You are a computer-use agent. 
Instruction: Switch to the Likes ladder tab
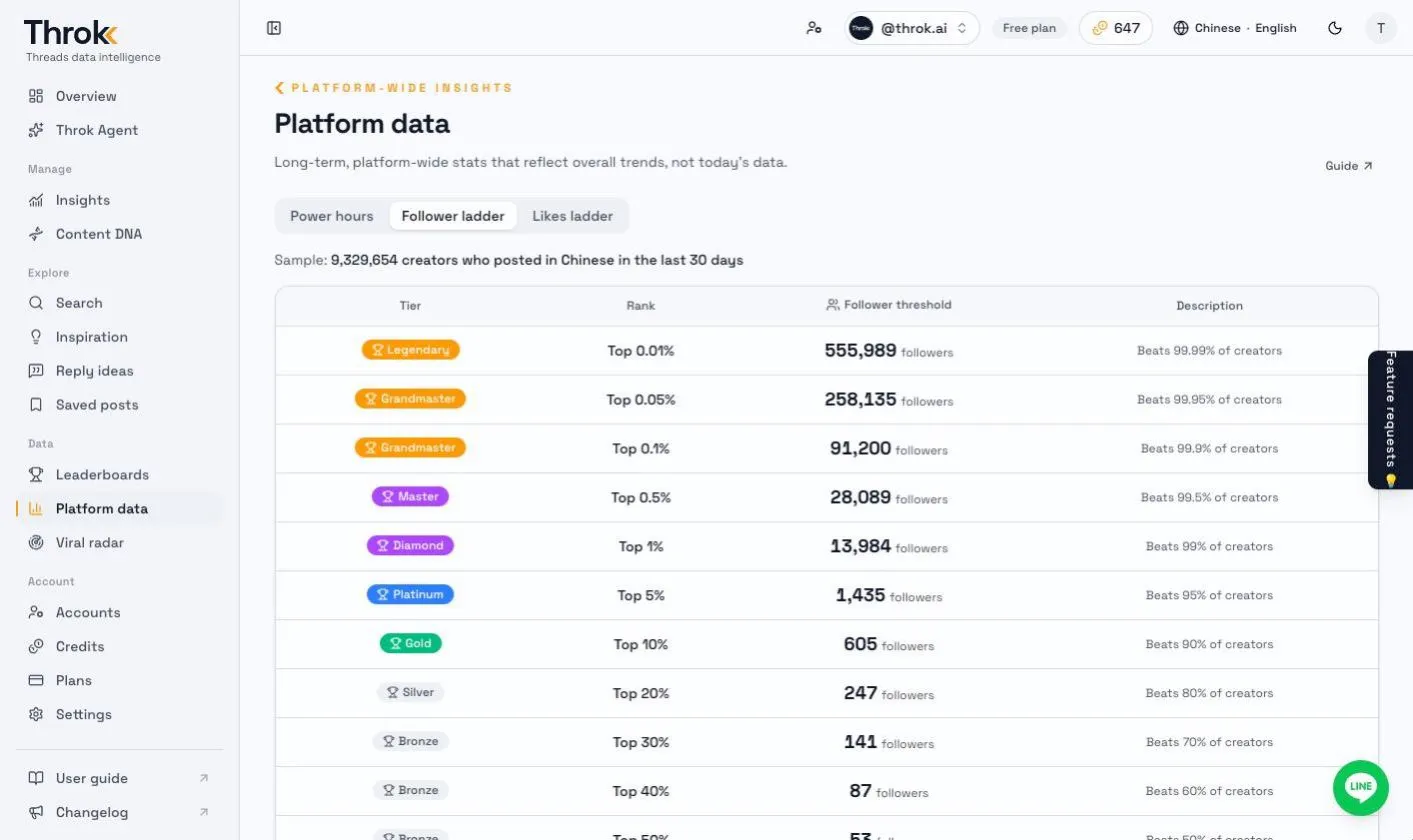click(572, 216)
